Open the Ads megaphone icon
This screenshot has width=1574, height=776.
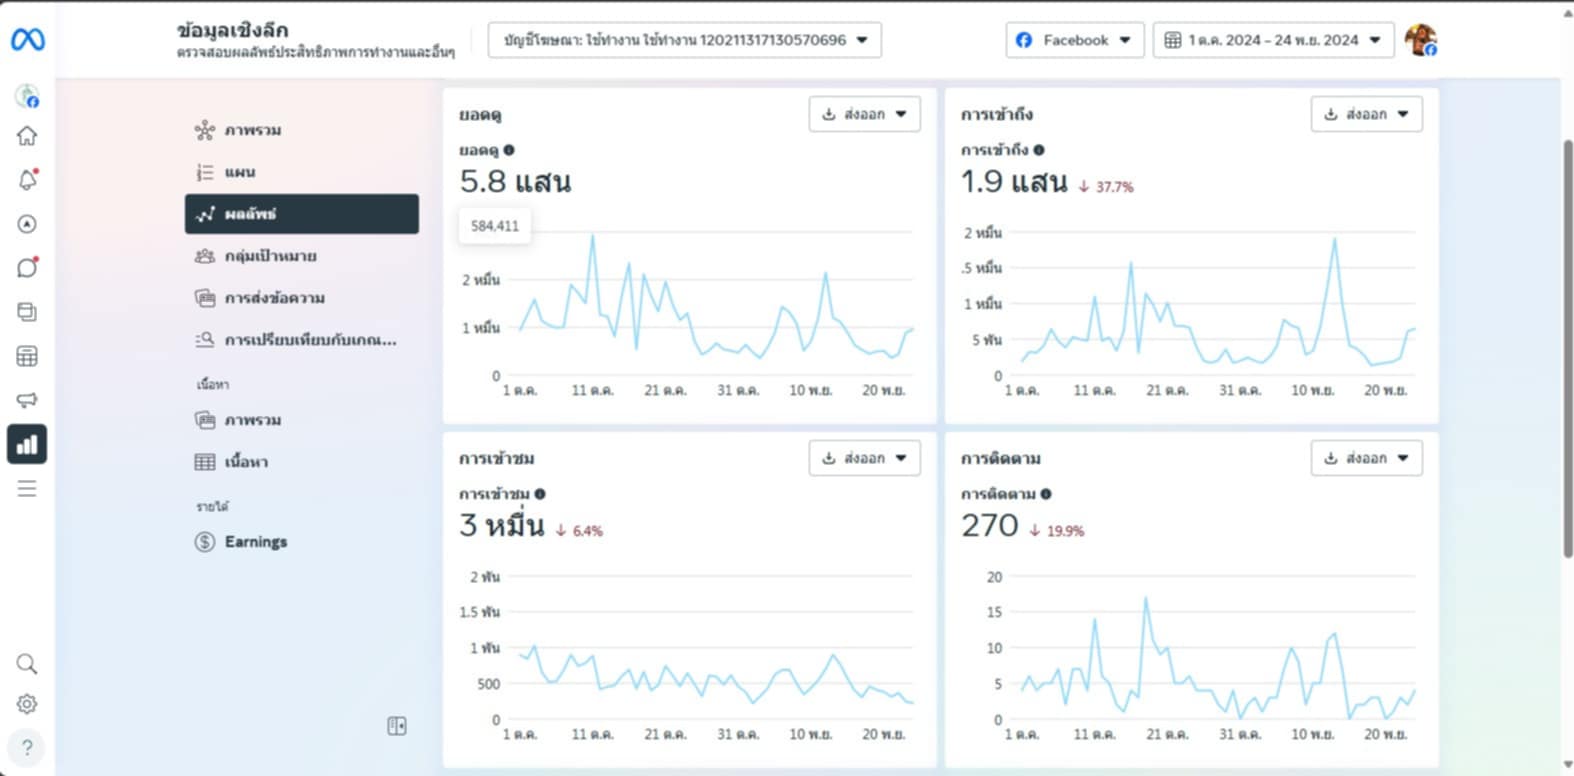pos(27,400)
